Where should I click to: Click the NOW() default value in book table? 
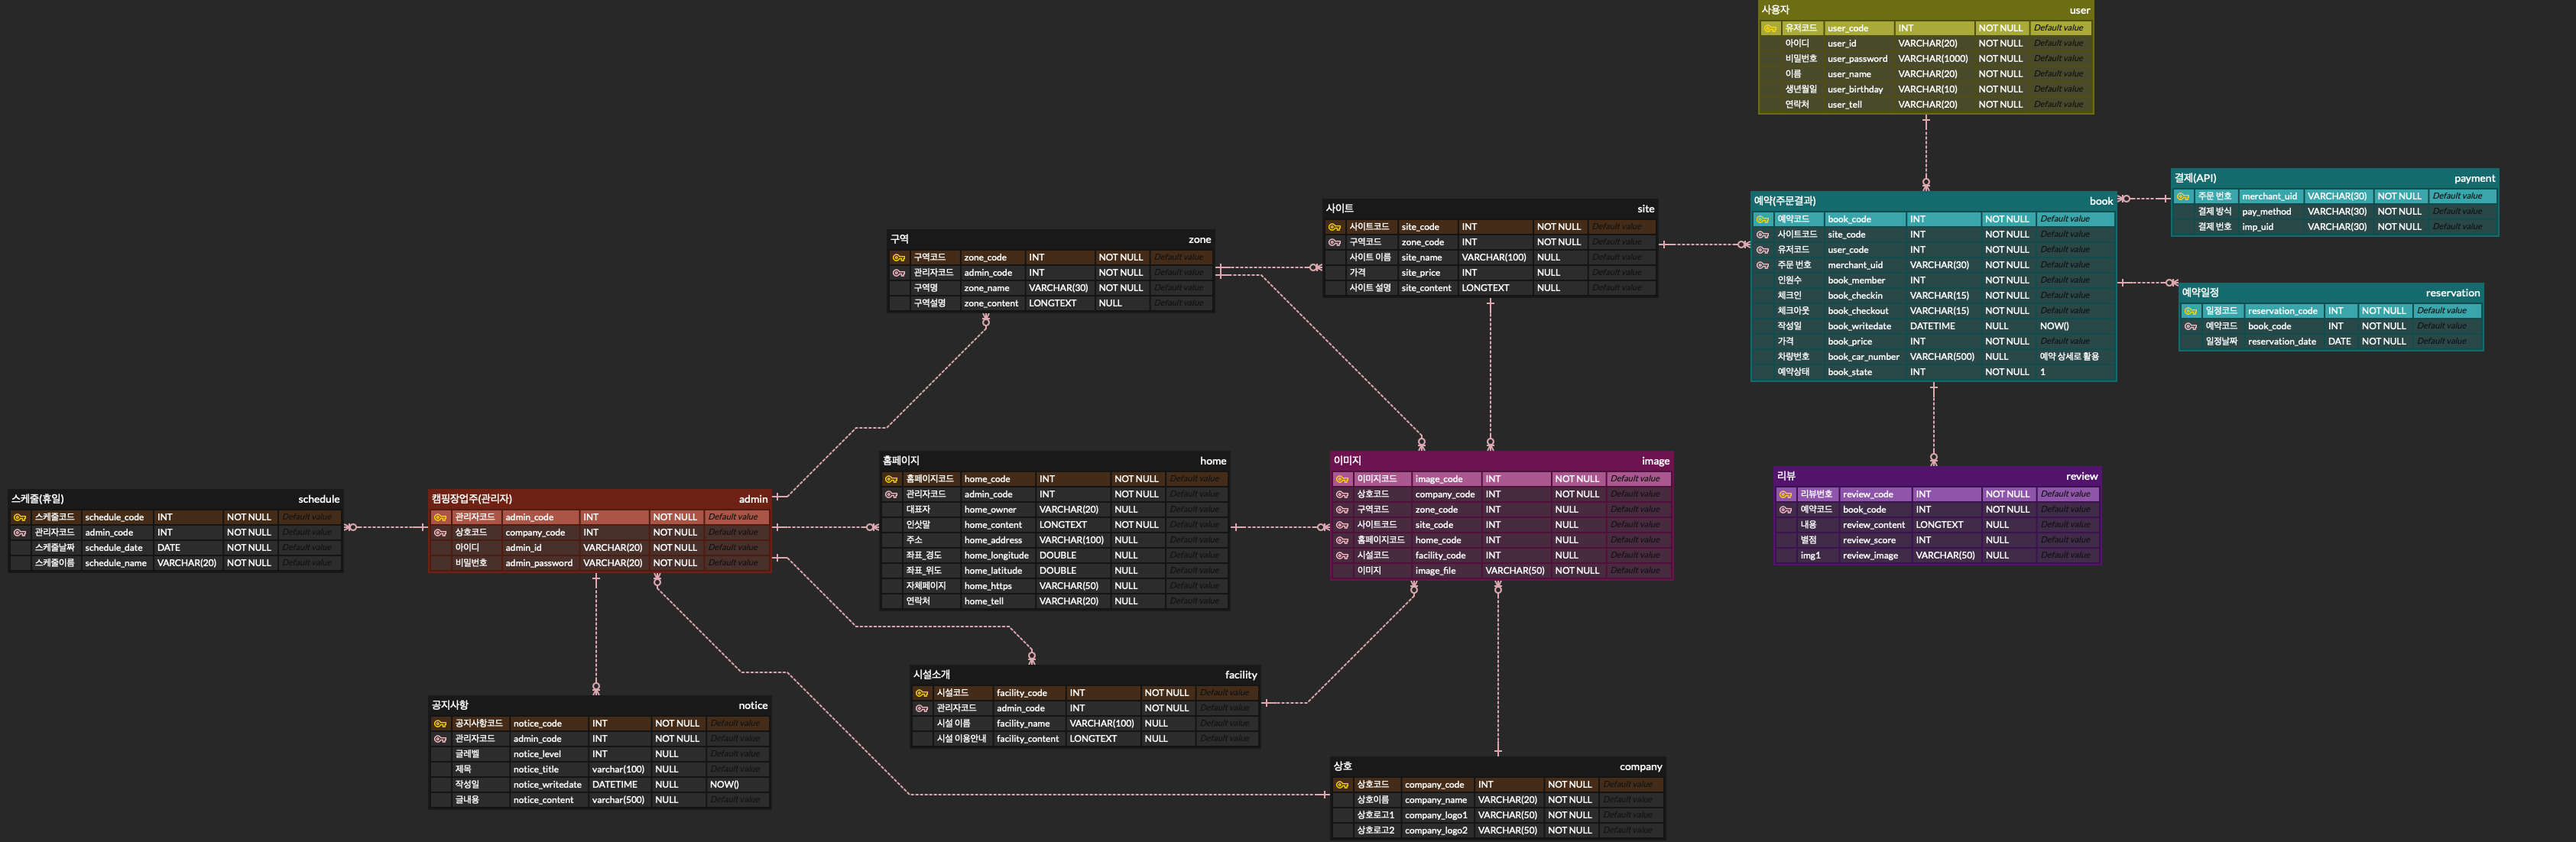2054,326
